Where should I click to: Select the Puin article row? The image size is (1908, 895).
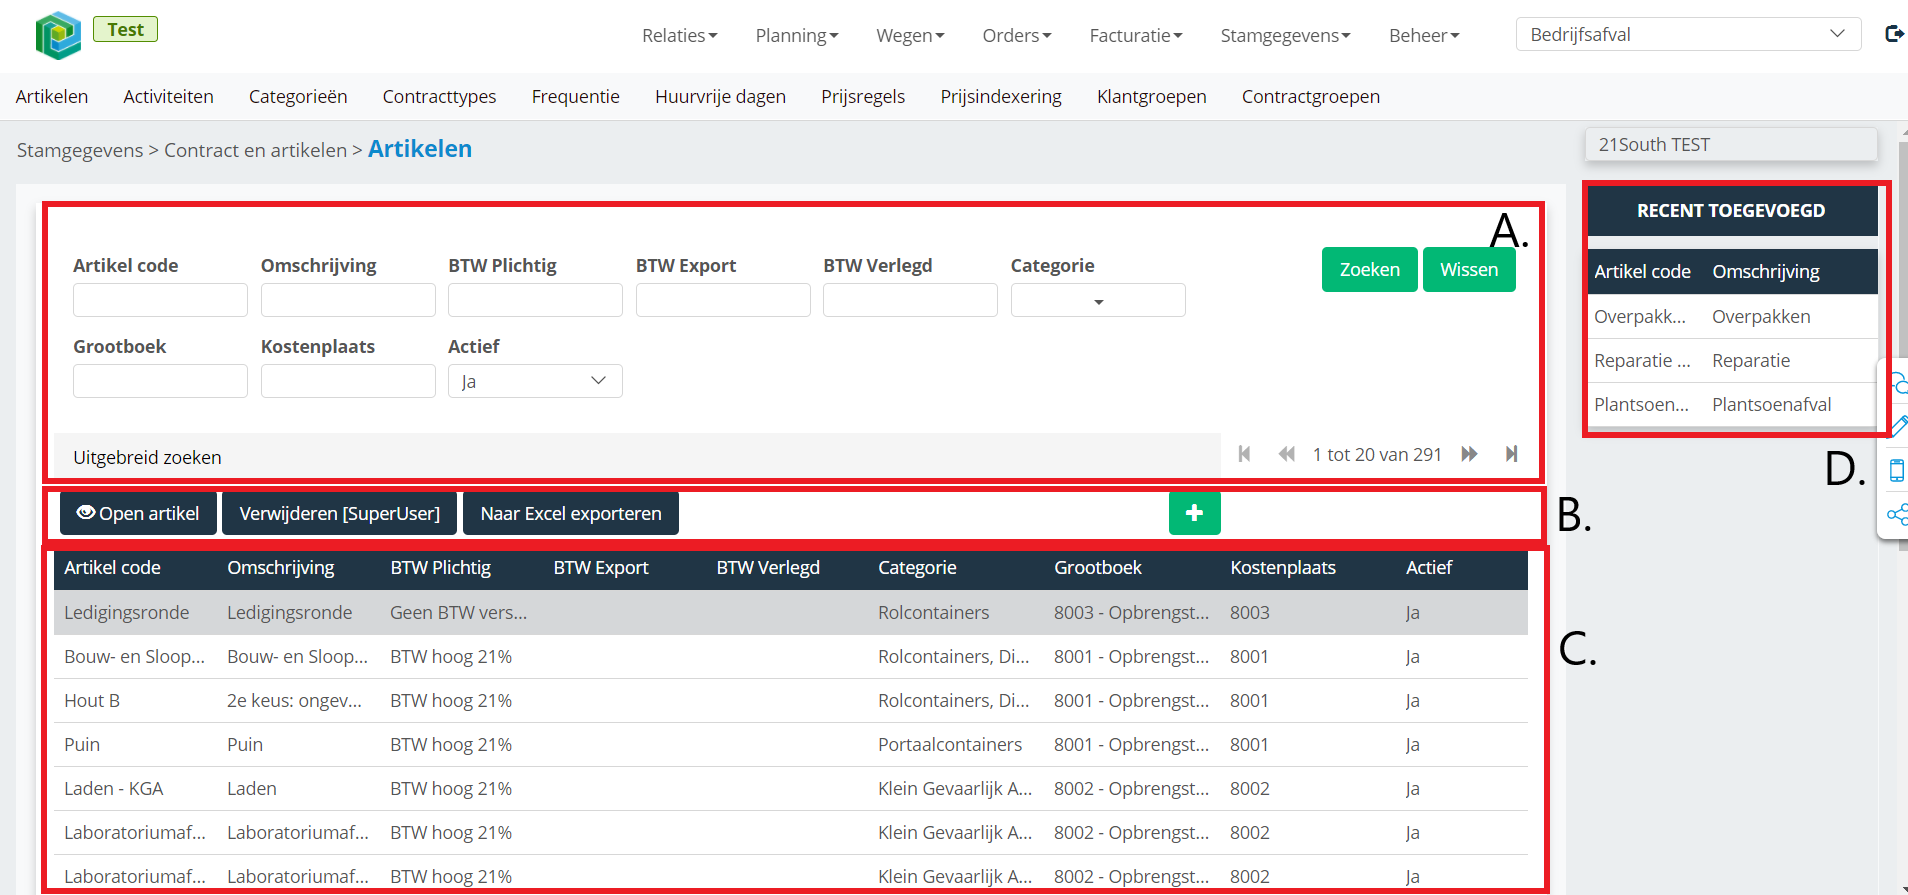[x=791, y=744]
